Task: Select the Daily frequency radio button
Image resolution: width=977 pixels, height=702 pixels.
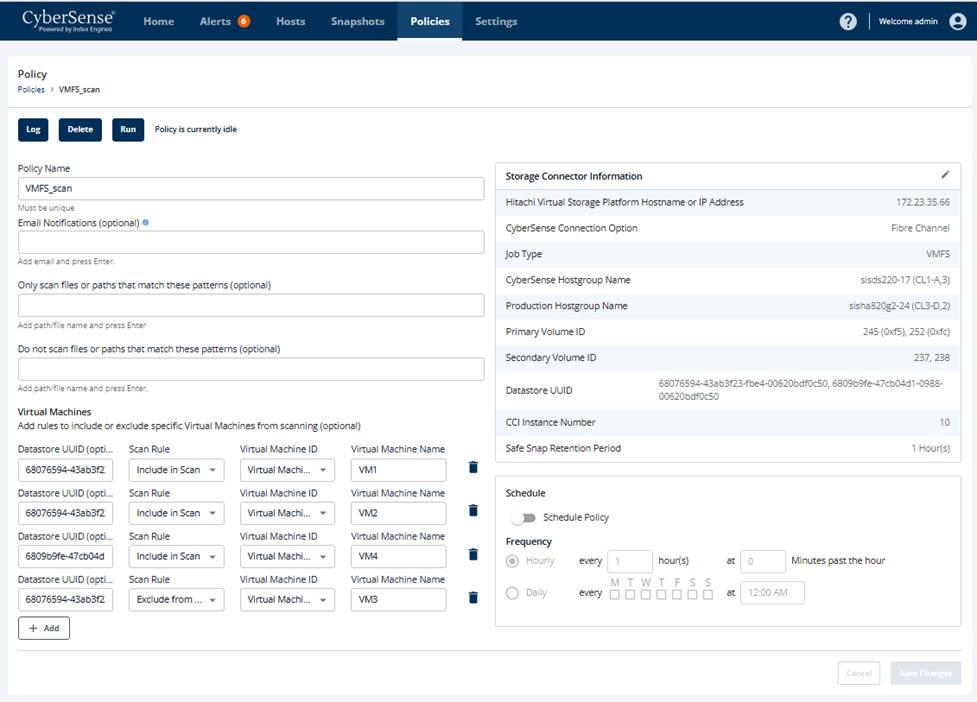Action: pos(512,593)
